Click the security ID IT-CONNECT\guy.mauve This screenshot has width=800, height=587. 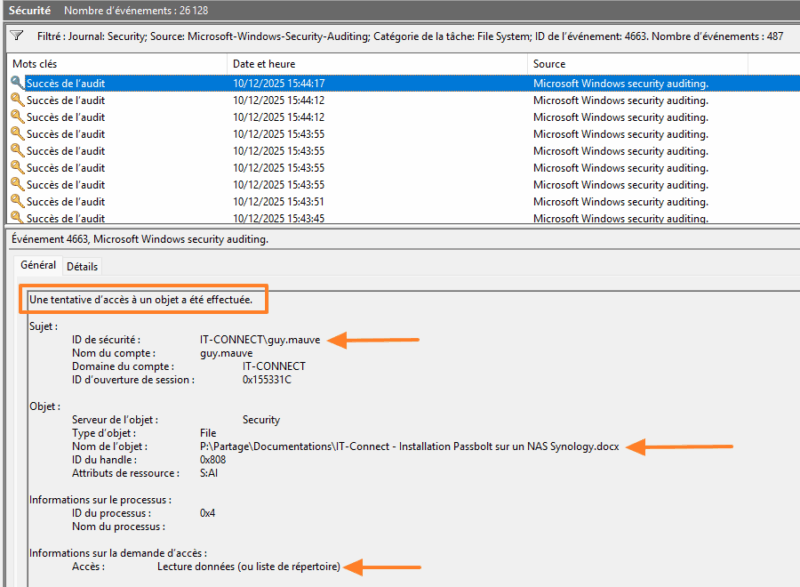point(260,340)
